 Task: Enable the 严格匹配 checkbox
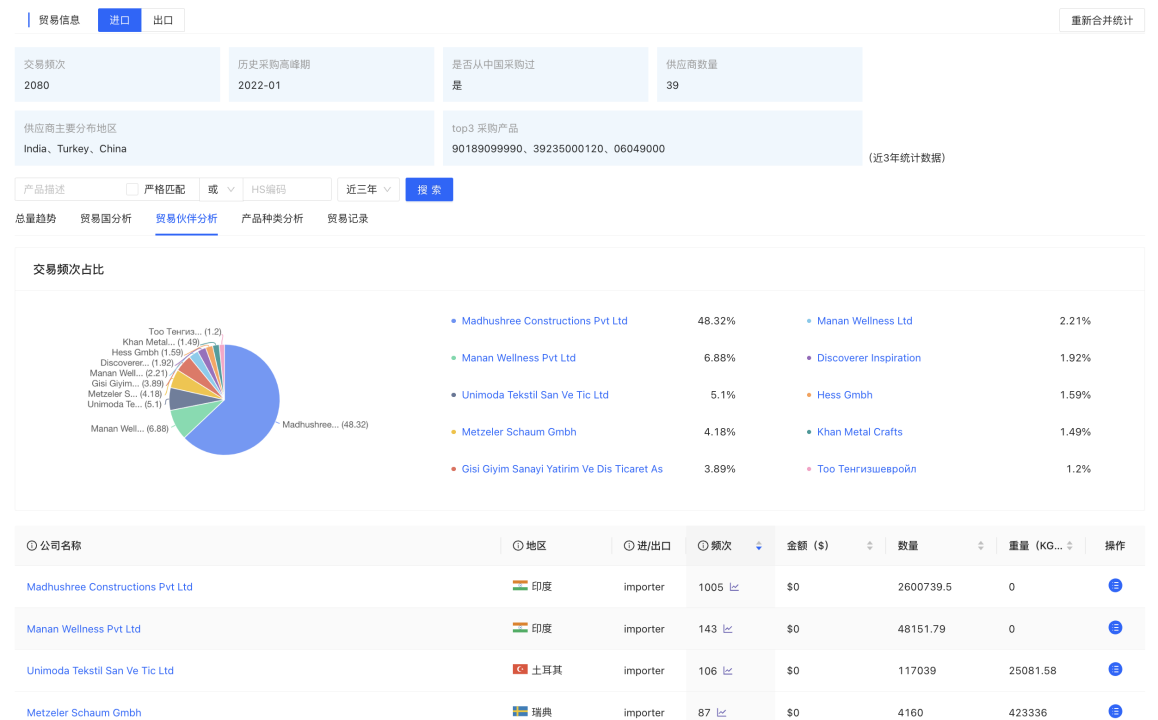pyautogui.click(x=132, y=189)
